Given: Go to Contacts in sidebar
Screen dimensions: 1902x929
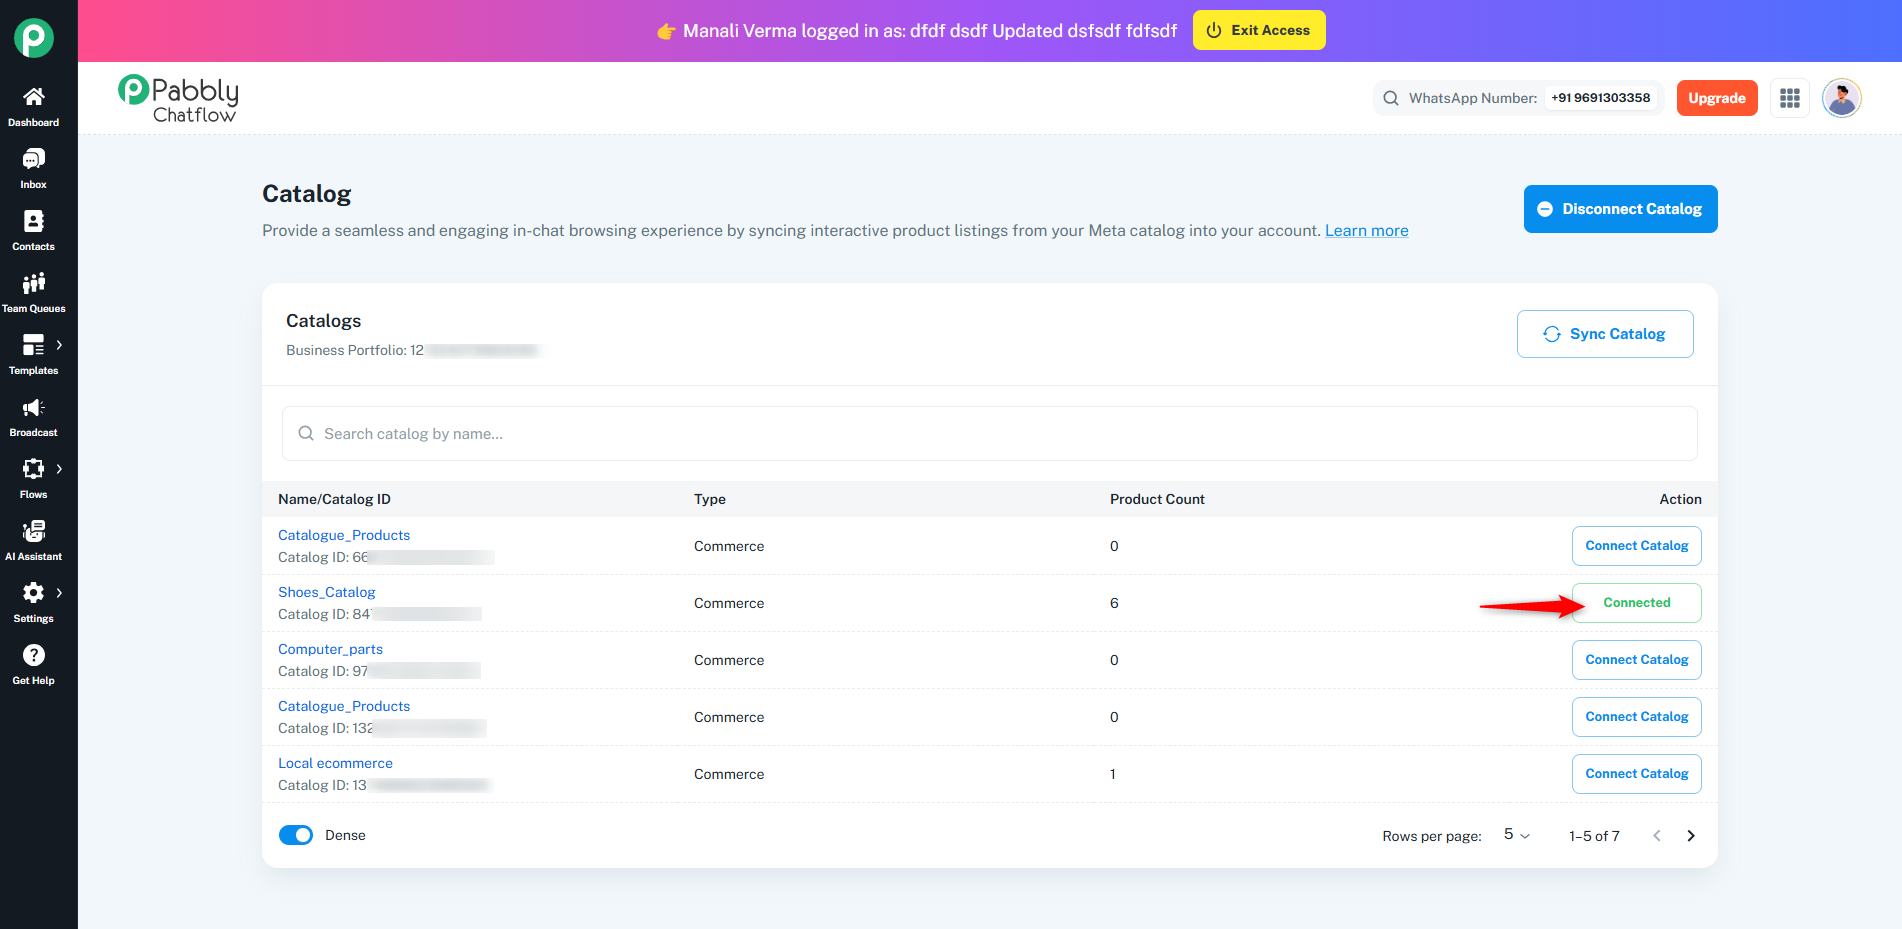Looking at the screenshot, I should point(34,222).
